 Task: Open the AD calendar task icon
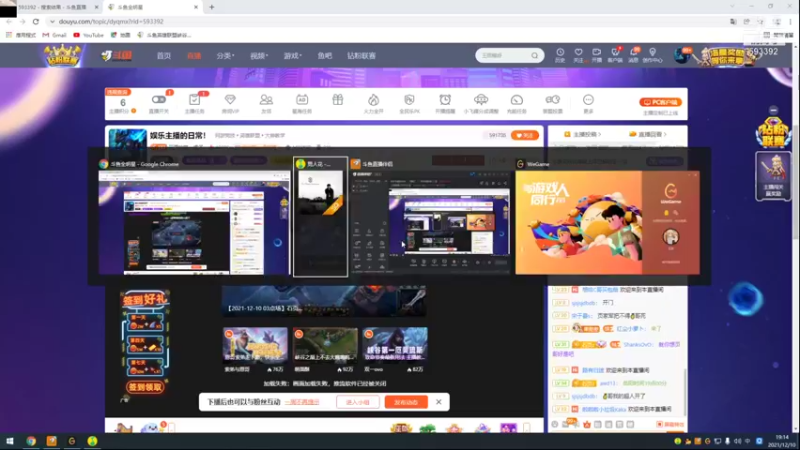302,100
